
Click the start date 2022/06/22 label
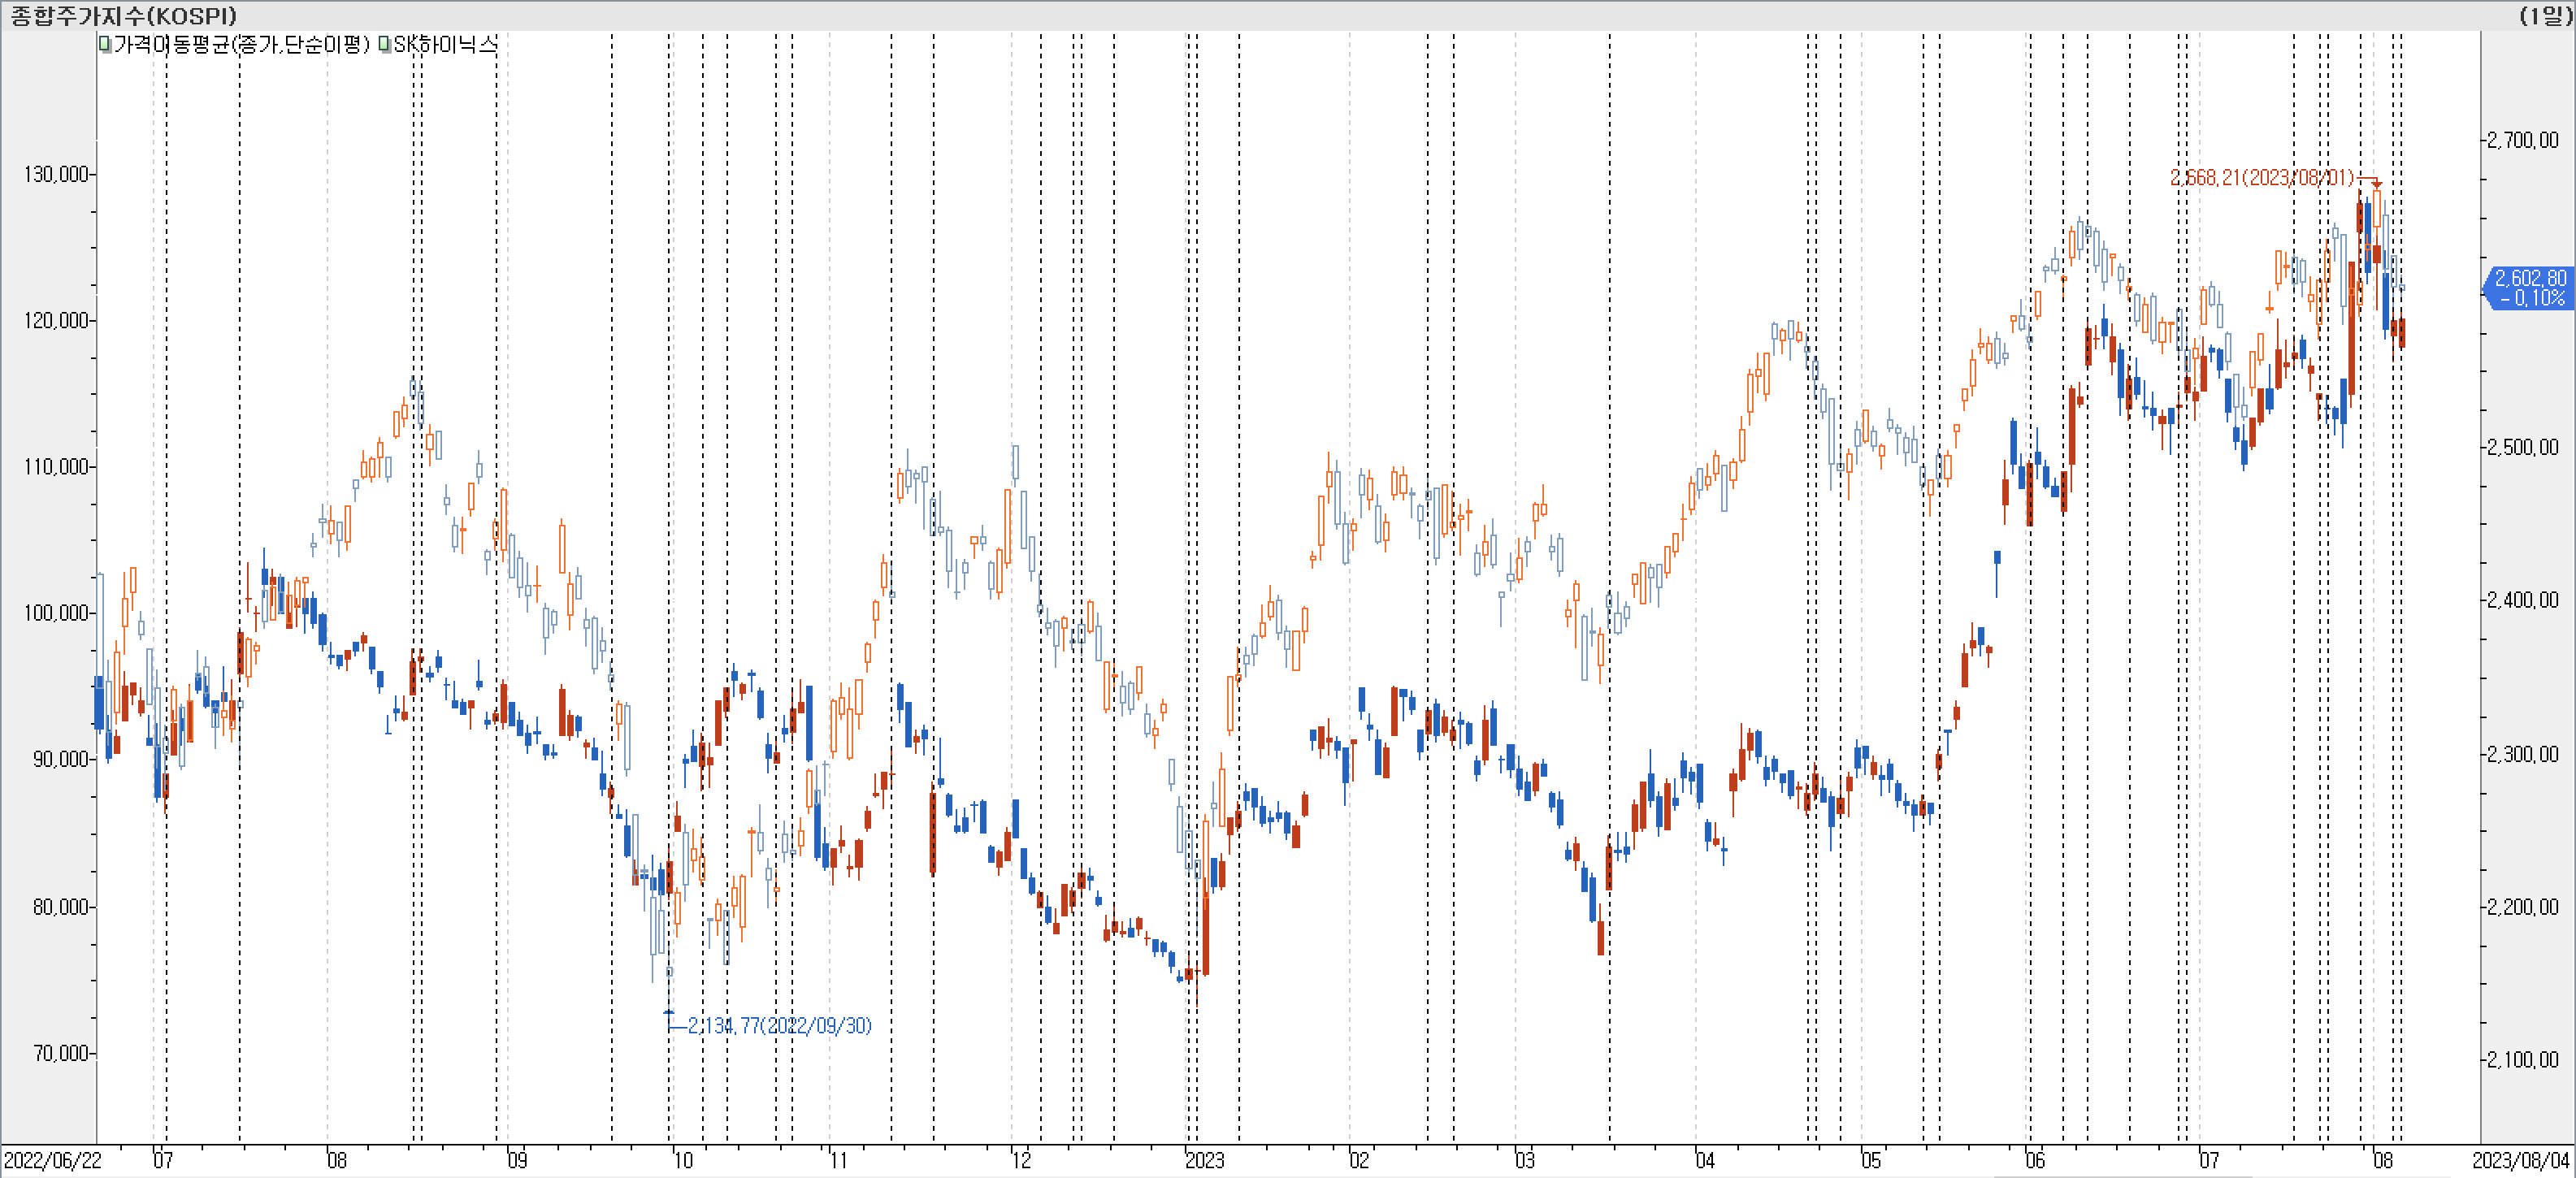pos(52,1160)
